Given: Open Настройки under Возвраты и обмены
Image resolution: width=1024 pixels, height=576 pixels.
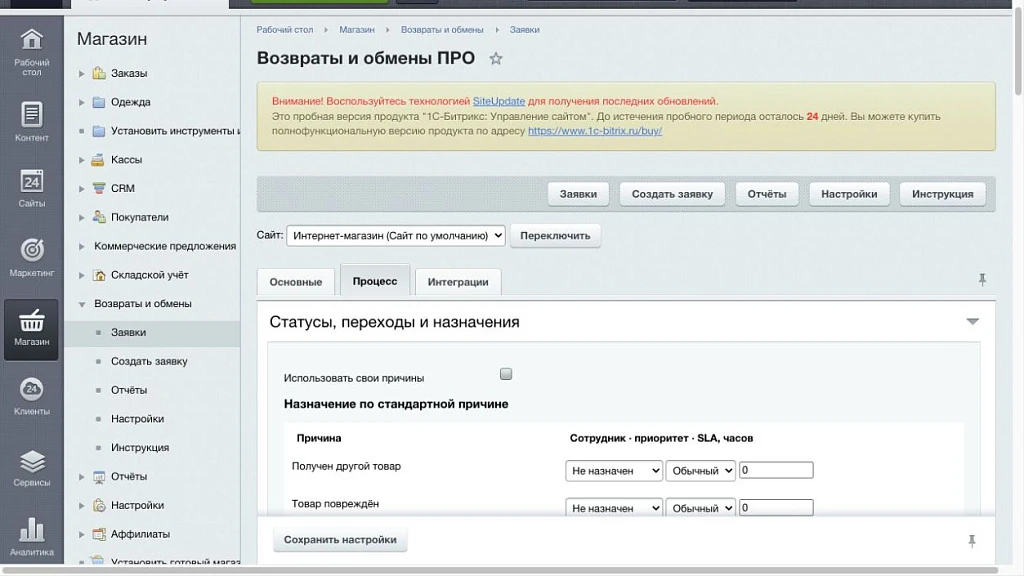Looking at the screenshot, I should point(137,419).
